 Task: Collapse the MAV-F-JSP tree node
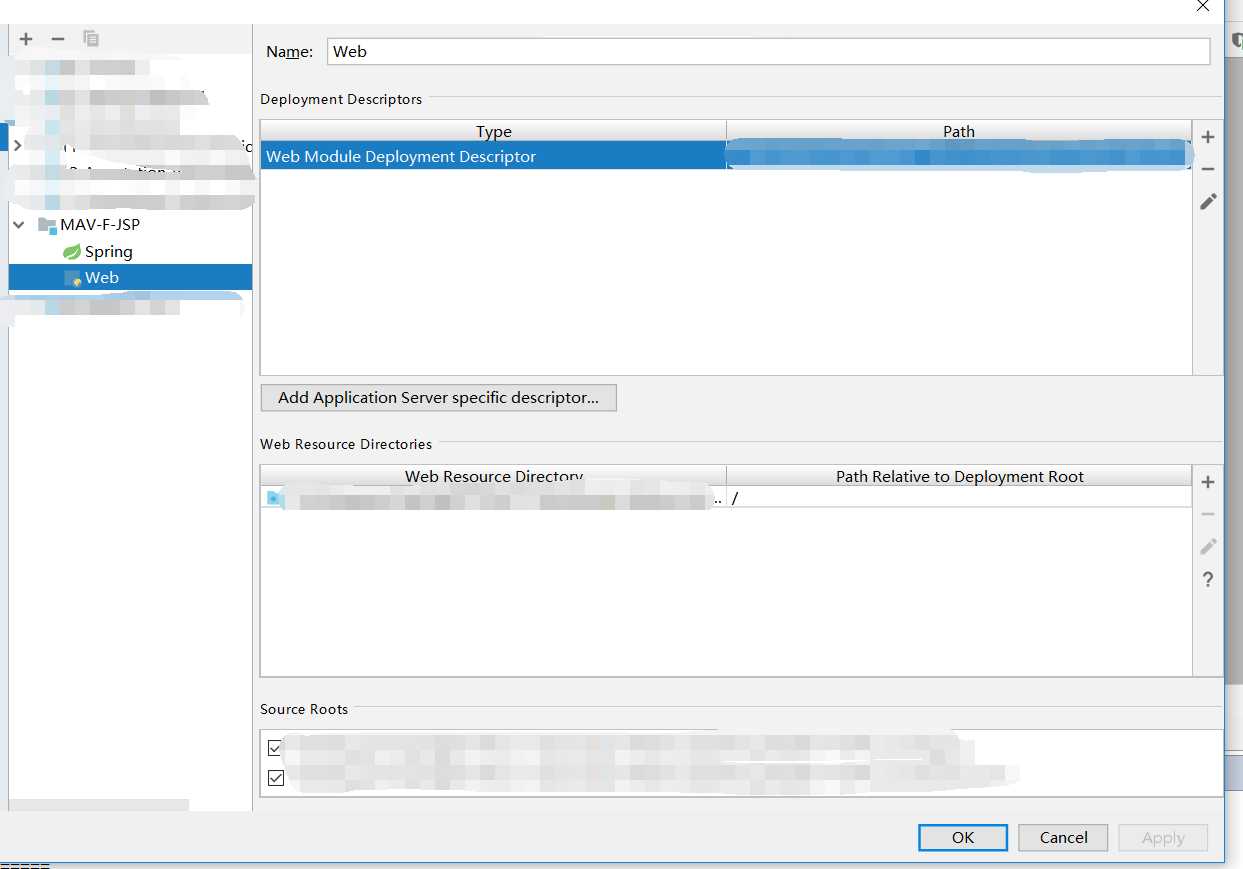point(19,225)
